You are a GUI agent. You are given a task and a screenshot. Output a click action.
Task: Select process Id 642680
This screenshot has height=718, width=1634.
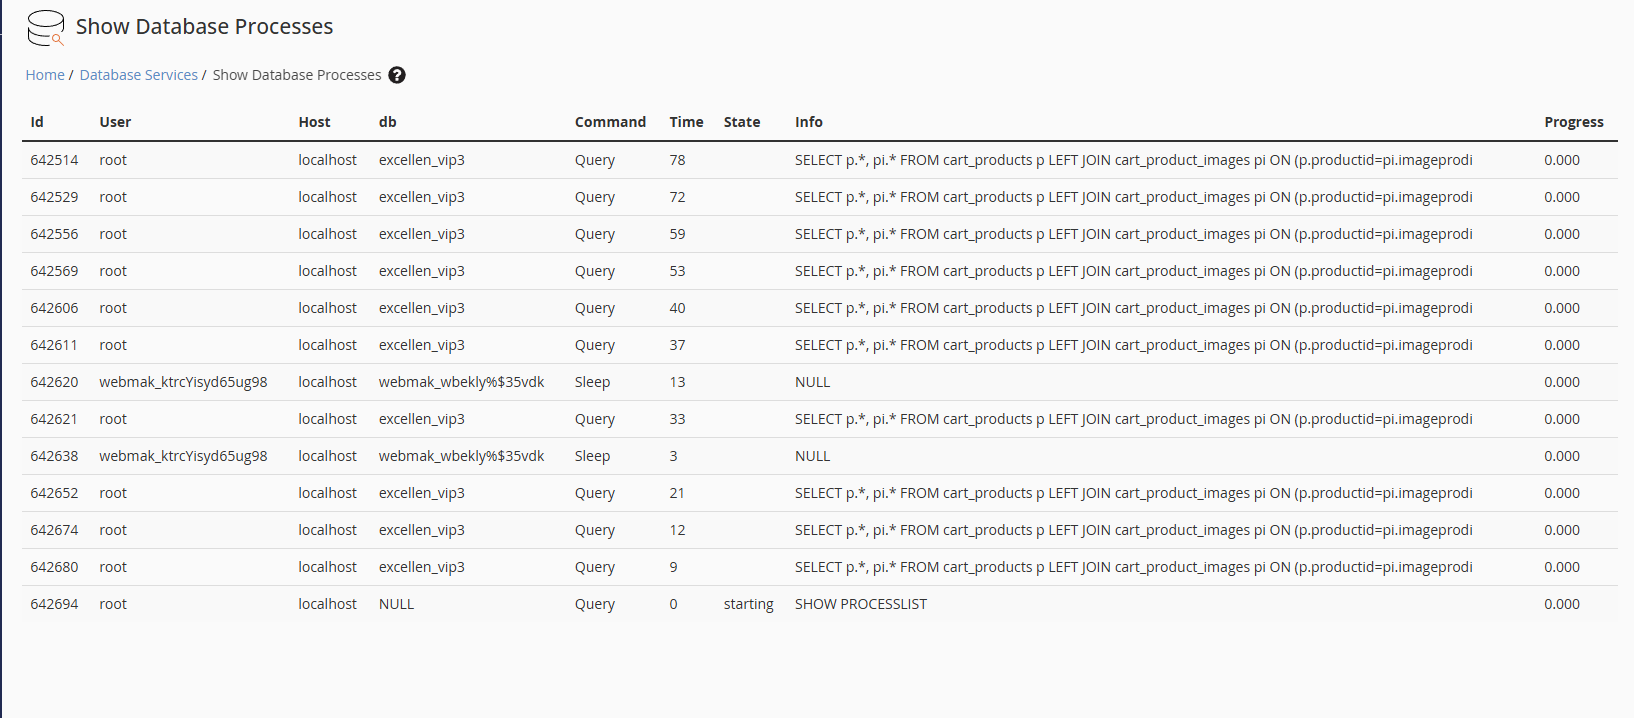(54, 567)
